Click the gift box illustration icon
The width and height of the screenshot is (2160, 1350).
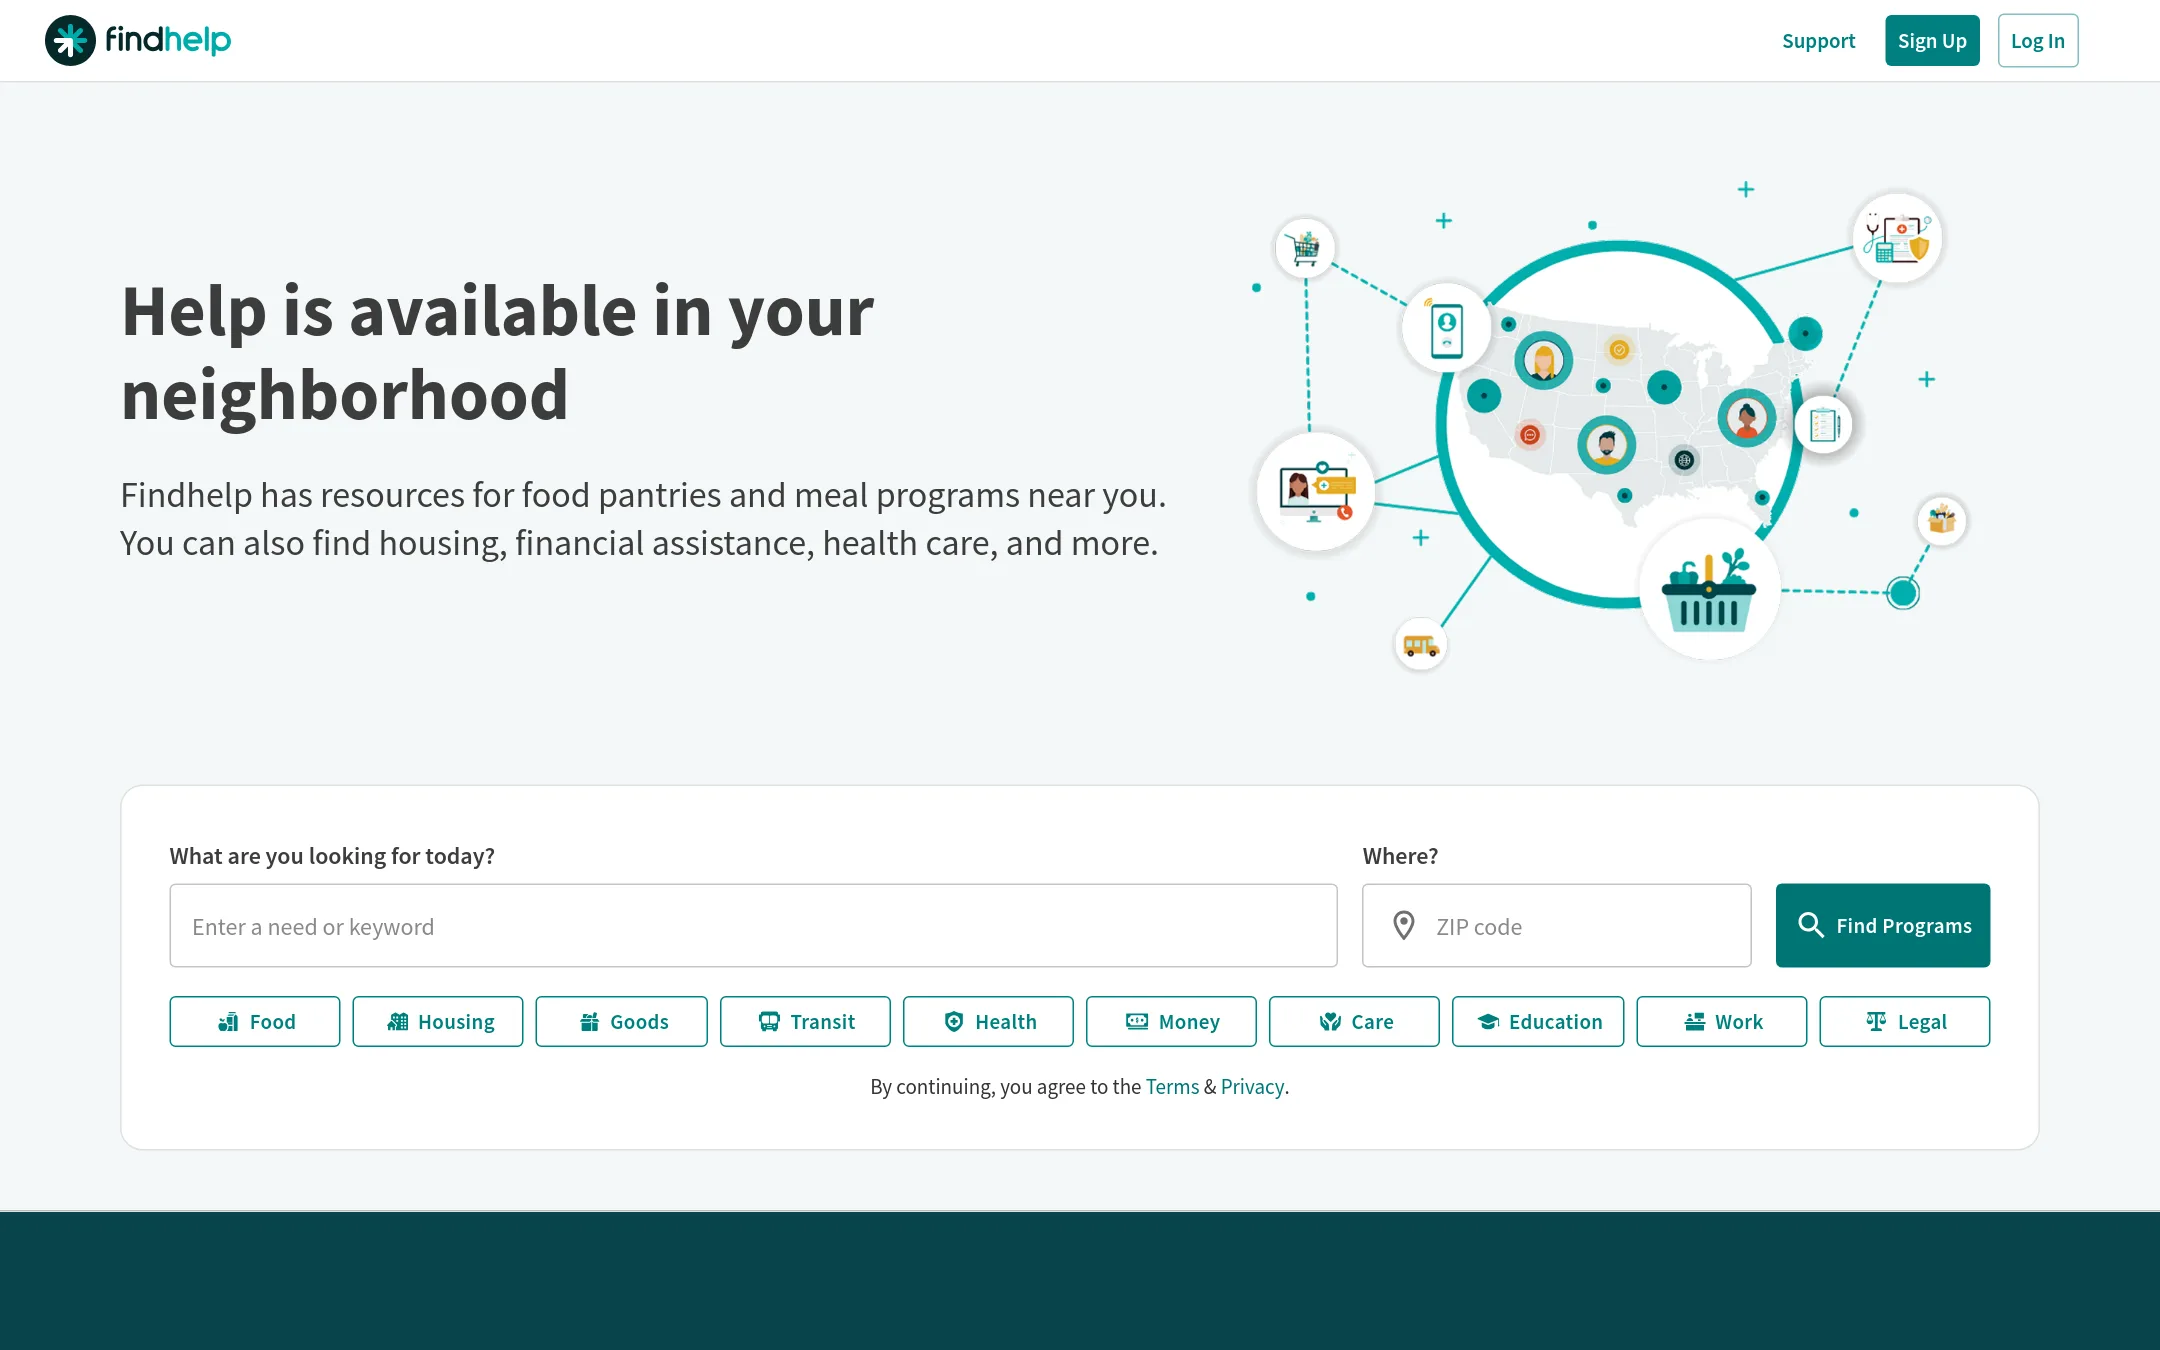click(1941, 520)
